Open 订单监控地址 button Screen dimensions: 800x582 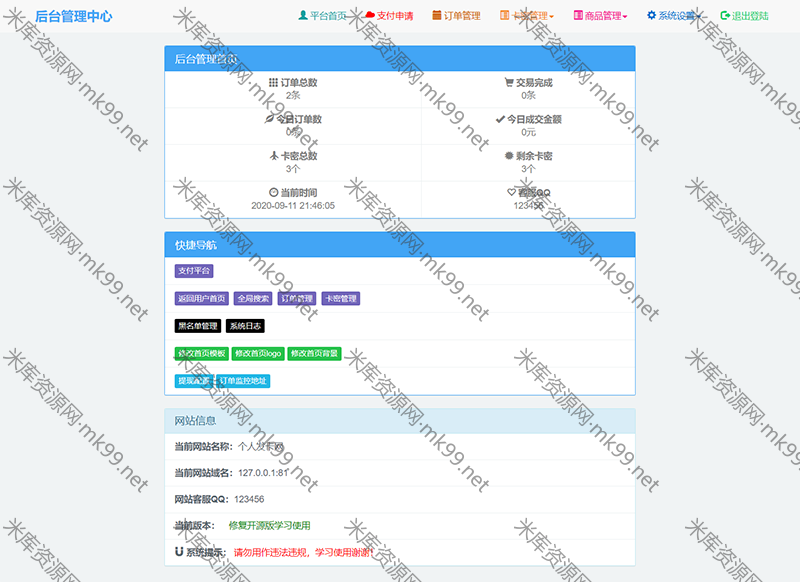[243, 381]
